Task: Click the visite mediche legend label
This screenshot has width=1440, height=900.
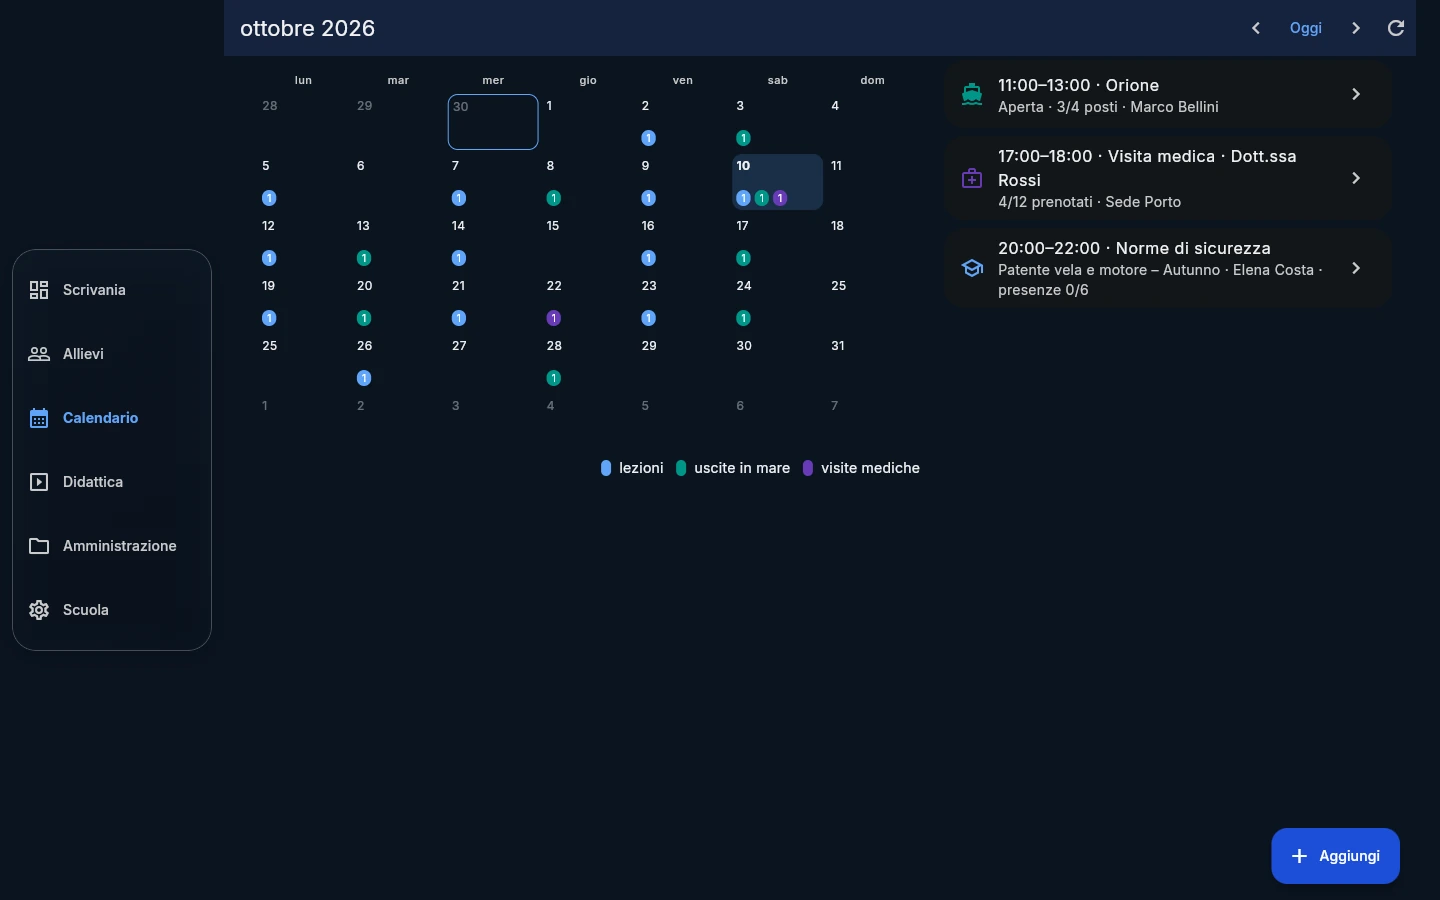Action: point(870,468)
